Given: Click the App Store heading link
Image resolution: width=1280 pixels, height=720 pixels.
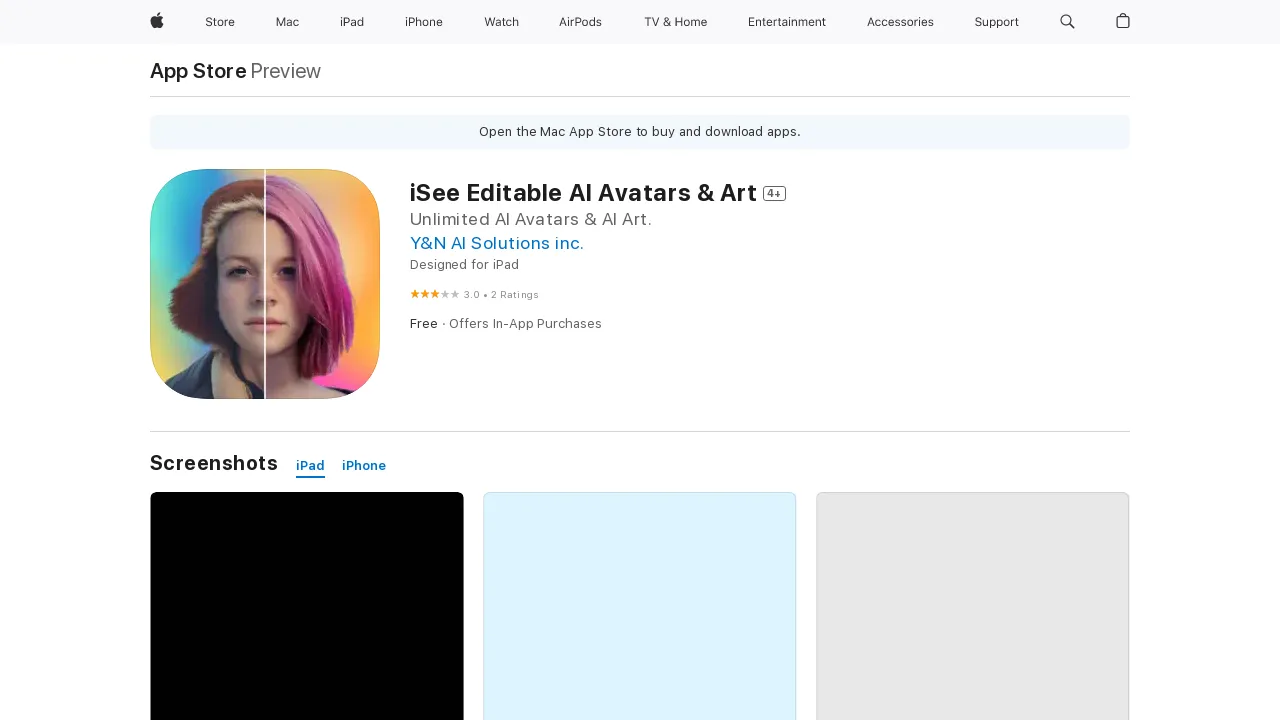Looking at the screenshot, I should pyautogui.click(x=198, y=71).
